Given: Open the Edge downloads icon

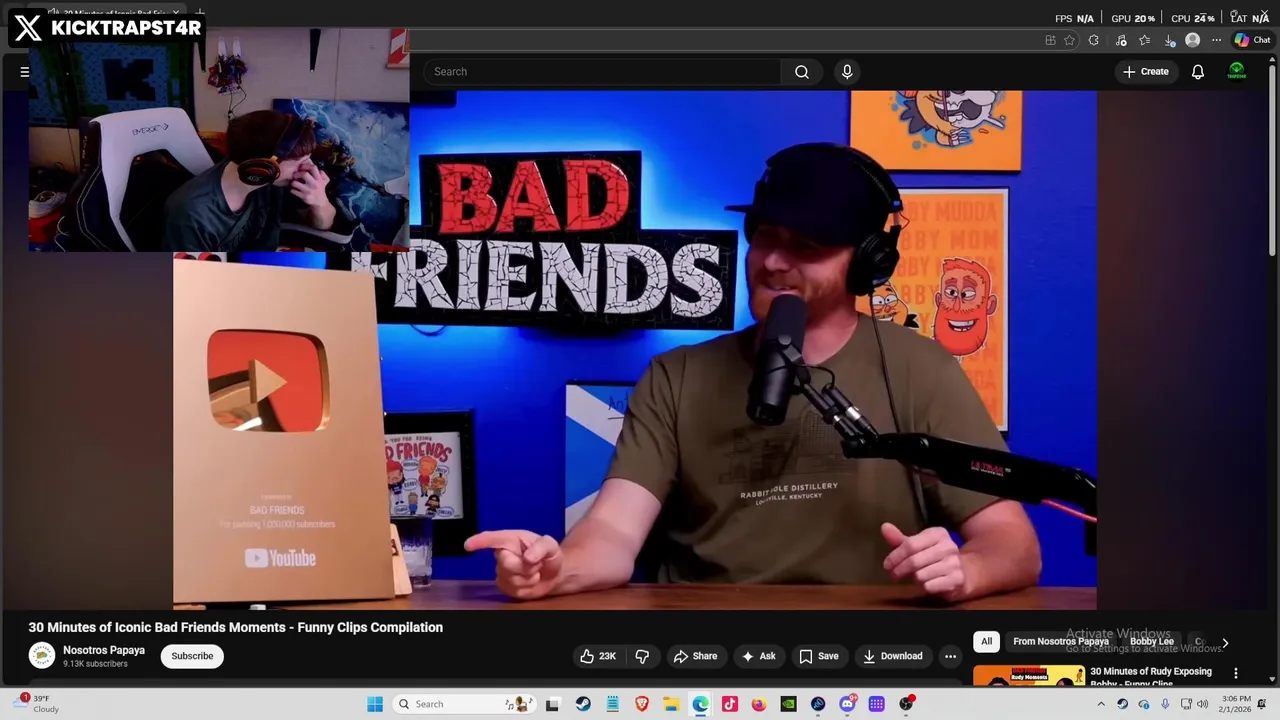Looking at the screenshot, I should click(1169, 40).
